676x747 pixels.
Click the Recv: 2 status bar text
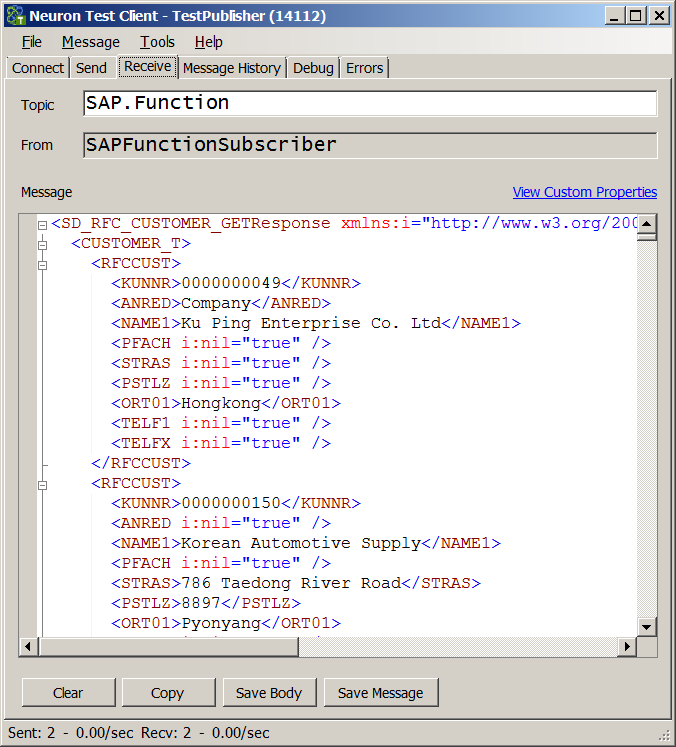pyautogui.click(x=166, y=733)
